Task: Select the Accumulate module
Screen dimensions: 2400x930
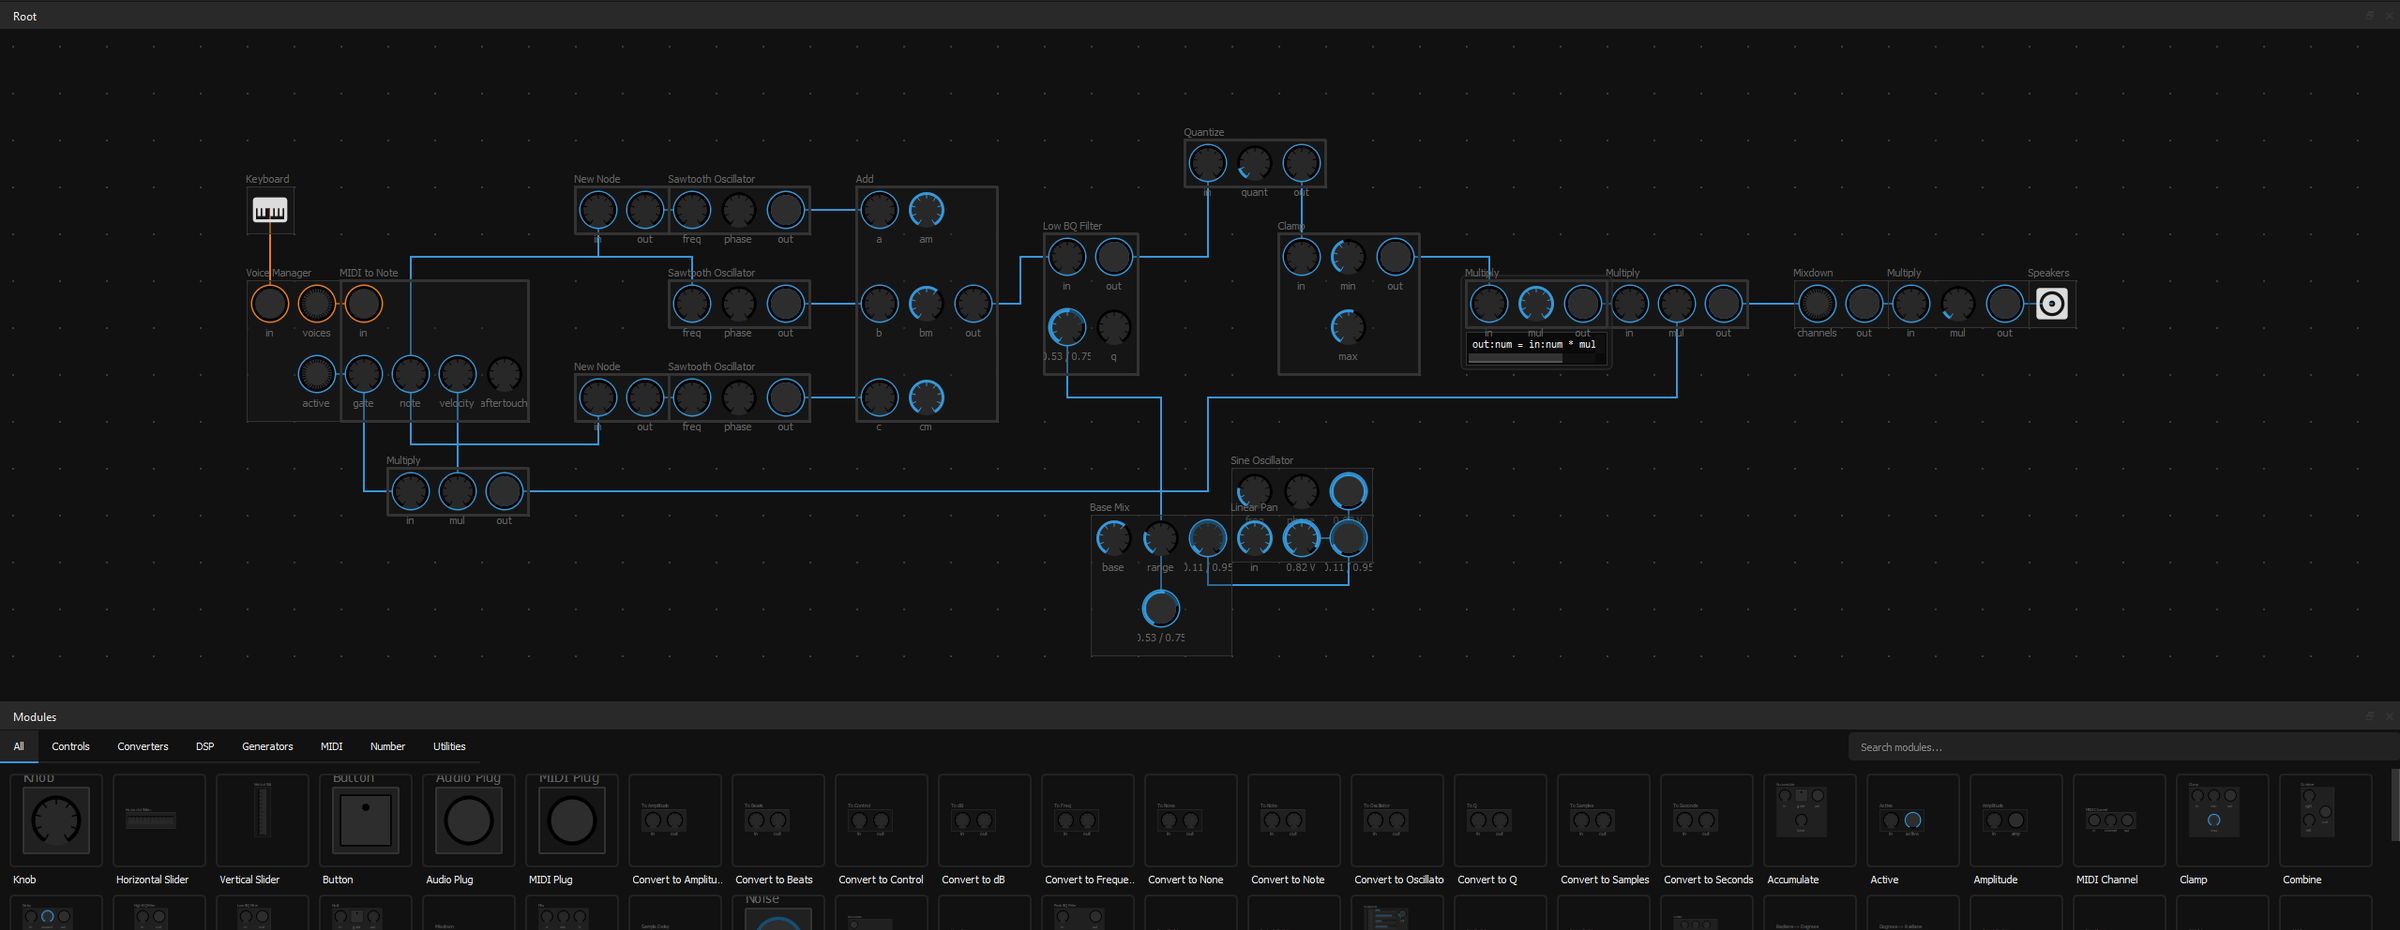Action: pos(1809,820)
